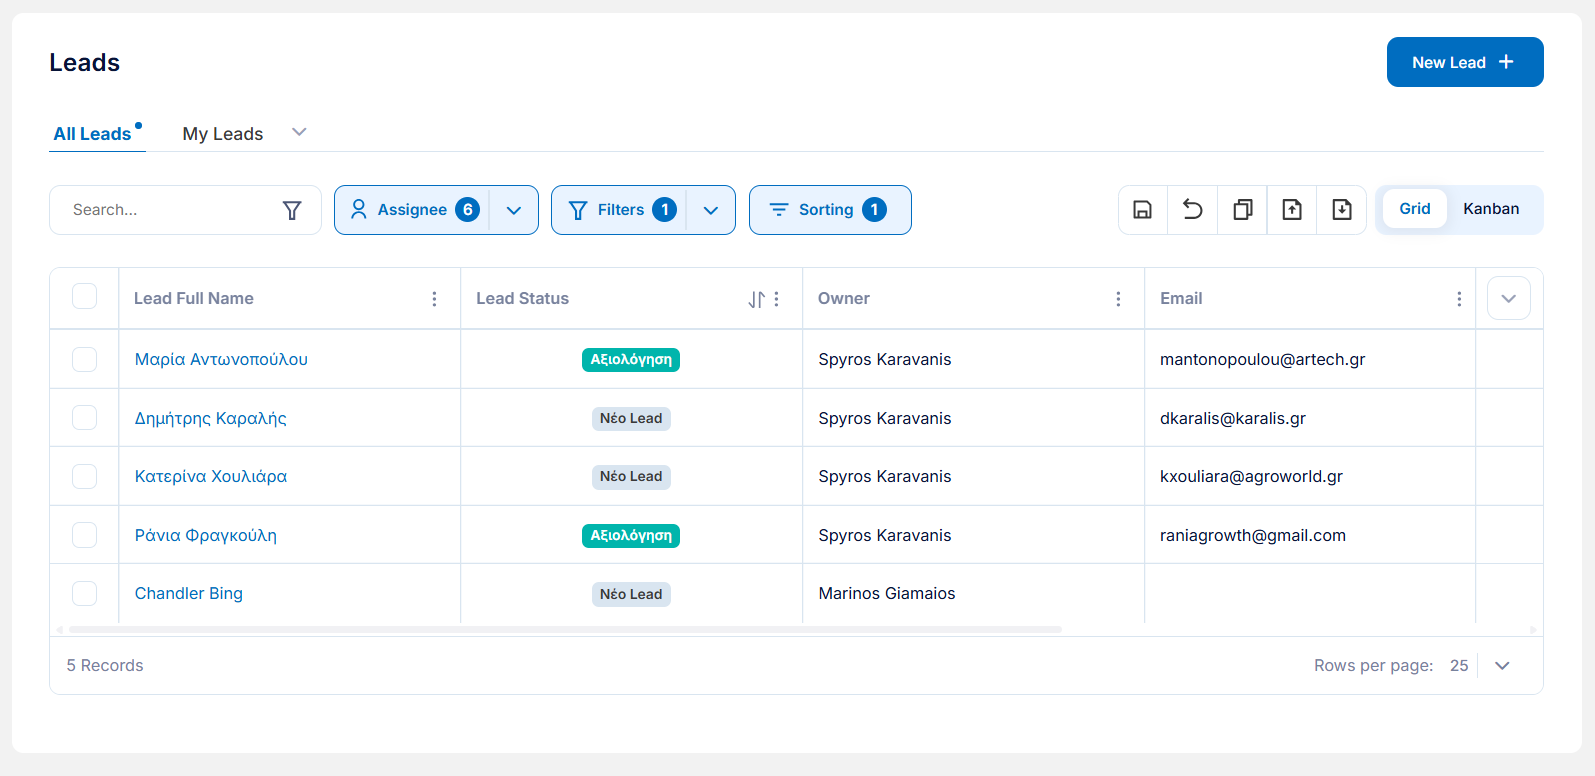Check the row checkbox for Chandler Bing
1595x776 pixels.
85,593
